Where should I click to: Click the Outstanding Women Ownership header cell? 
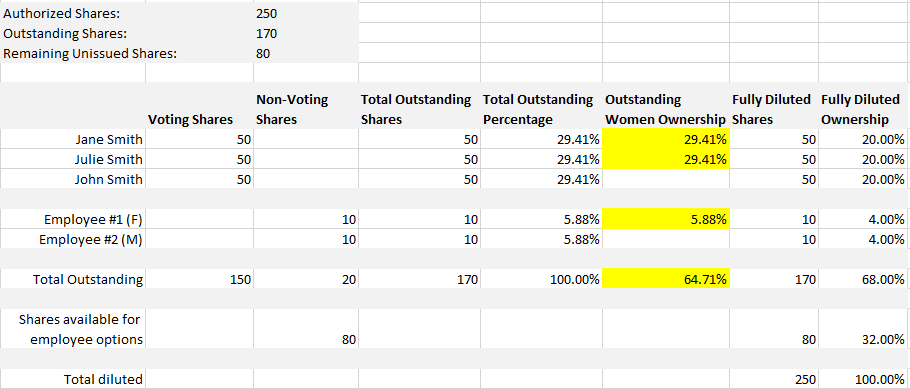coord(666,109)
